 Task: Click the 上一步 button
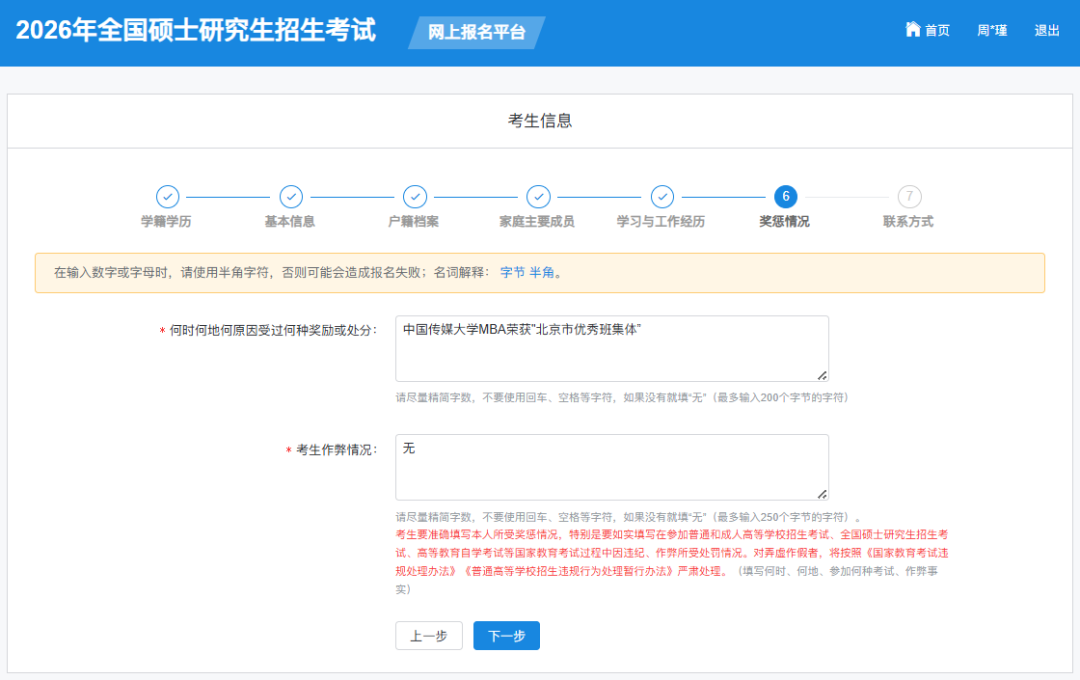coord(428,635)
